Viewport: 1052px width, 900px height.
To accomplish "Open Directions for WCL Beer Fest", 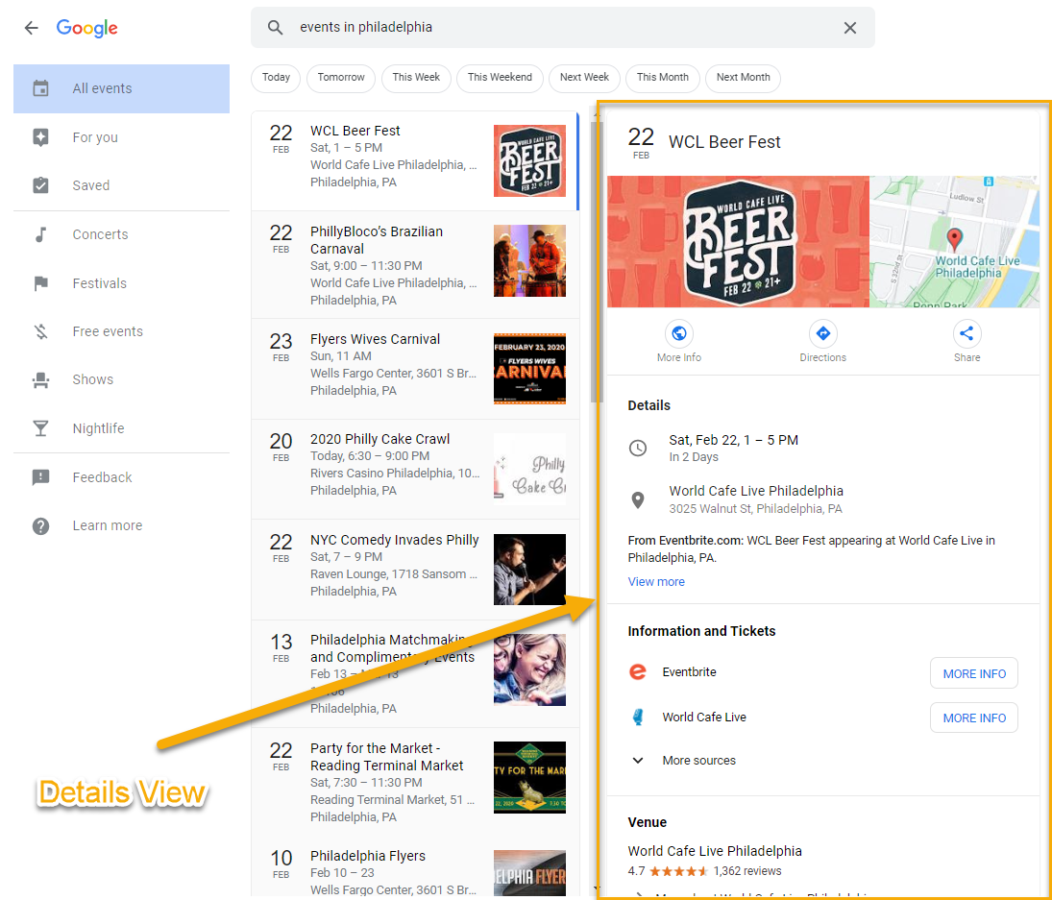I will [822, 334].
